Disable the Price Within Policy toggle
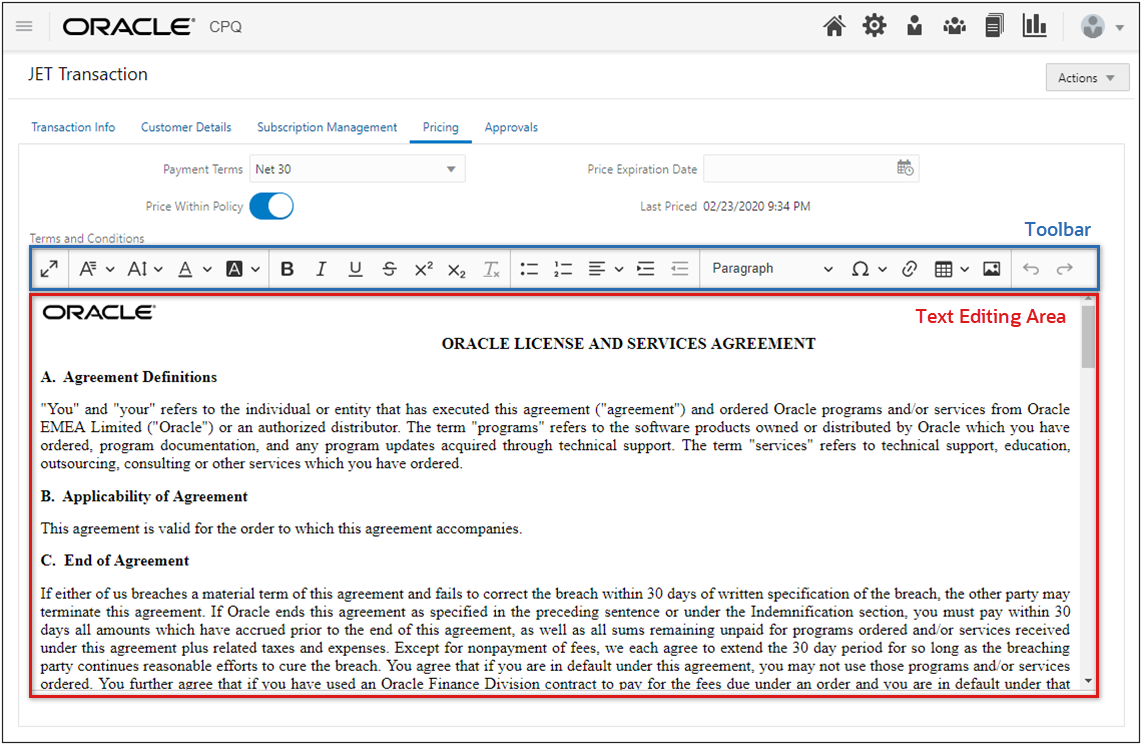This screenshot has width=1142, height=745. coord(271,205)
